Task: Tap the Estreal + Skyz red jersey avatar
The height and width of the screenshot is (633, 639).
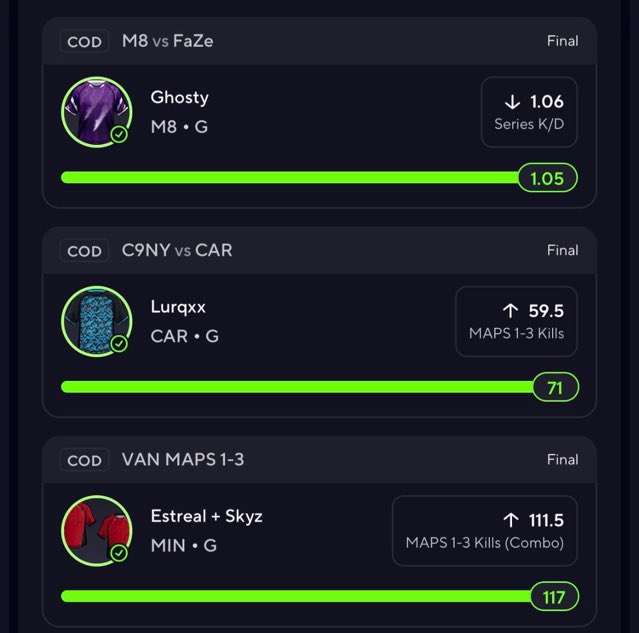Action: tap(96, 530)
